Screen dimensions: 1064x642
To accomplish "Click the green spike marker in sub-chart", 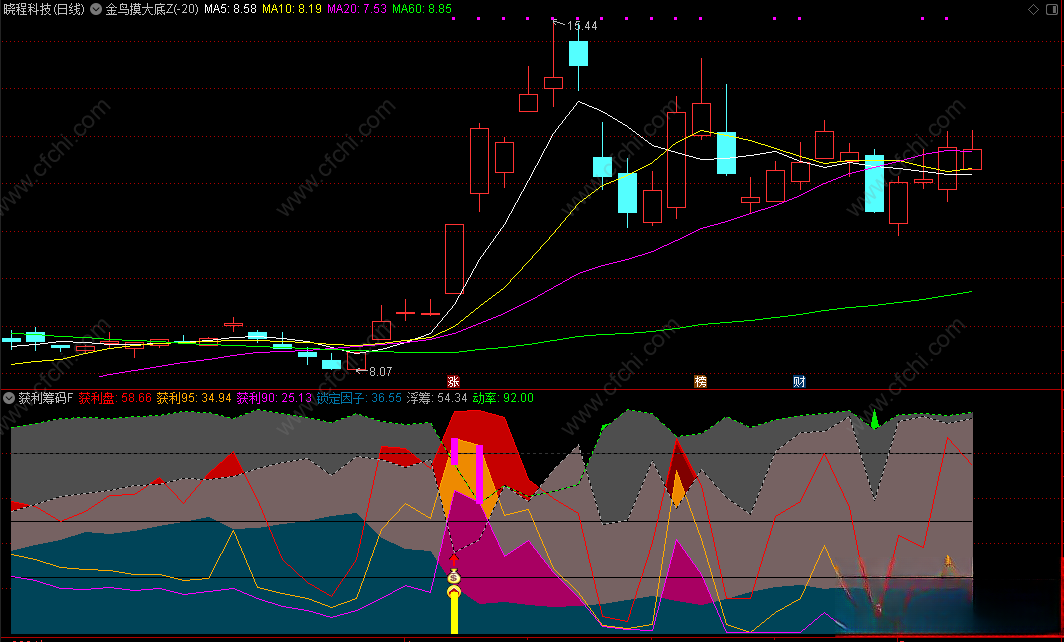I will click(875, 419).
